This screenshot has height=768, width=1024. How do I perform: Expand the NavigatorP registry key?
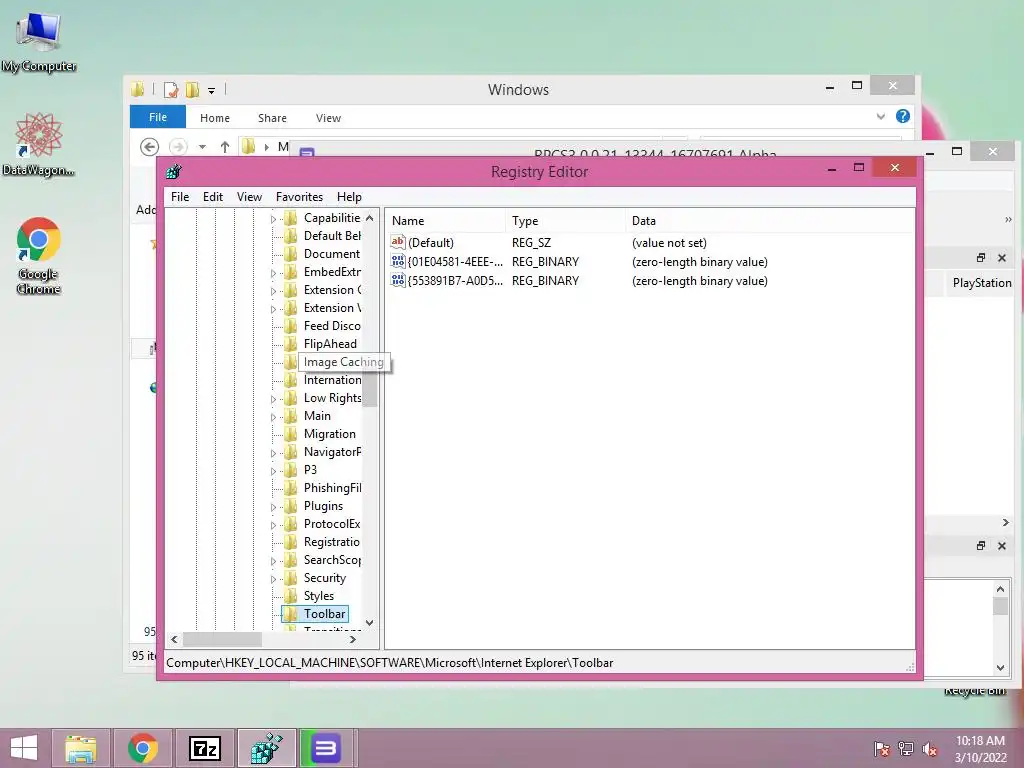point(274,453)
